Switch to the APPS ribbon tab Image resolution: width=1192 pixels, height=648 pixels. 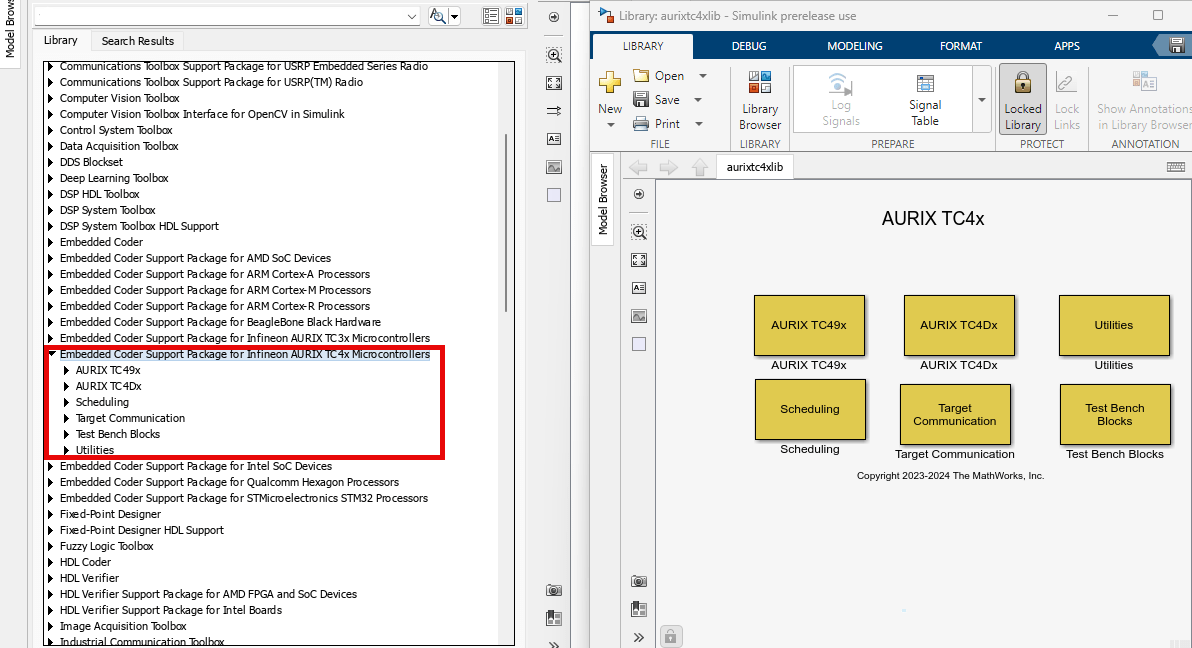tap(1067, 46)
